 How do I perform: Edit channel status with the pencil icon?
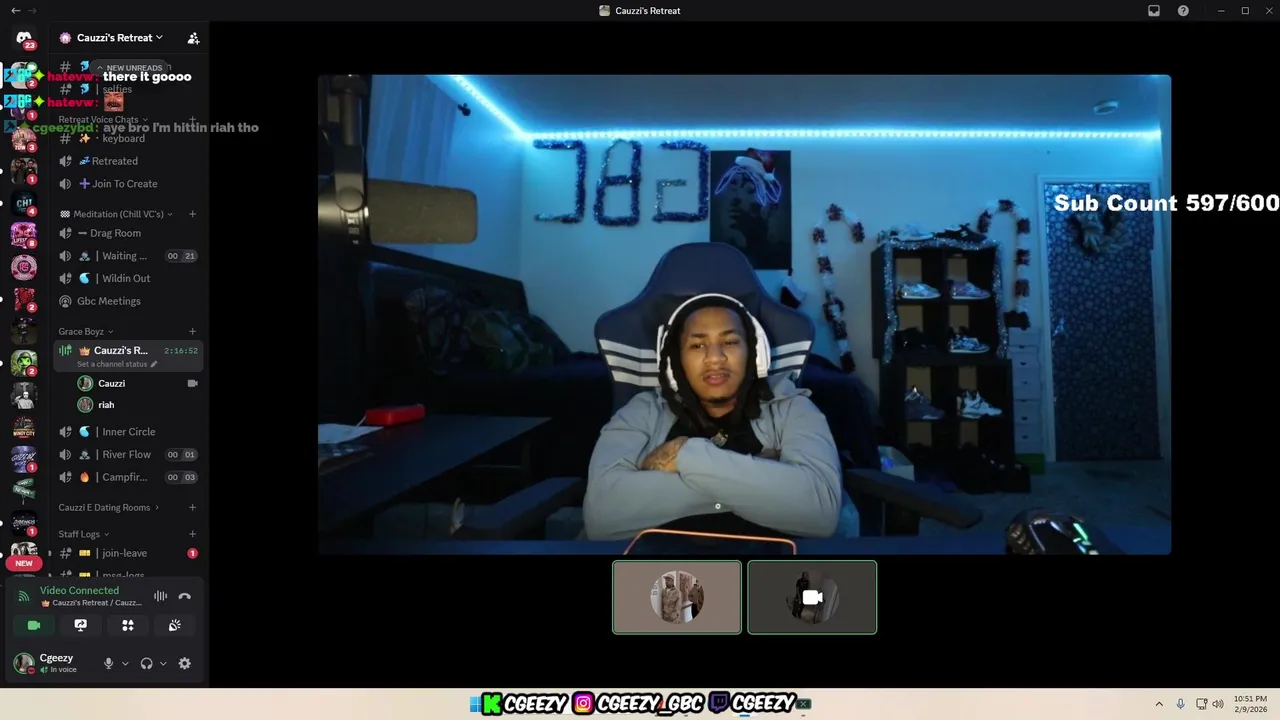tap(154, 364)
